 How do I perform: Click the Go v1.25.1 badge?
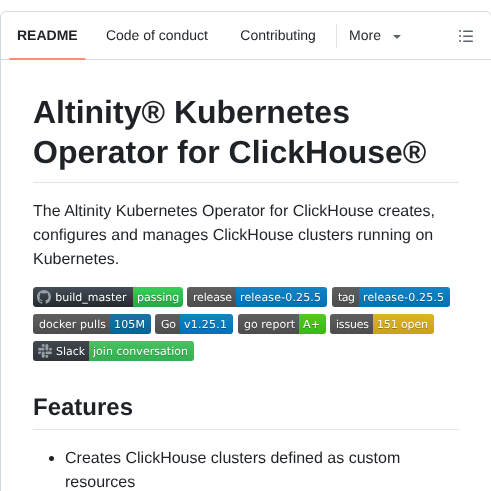[194, 324]
